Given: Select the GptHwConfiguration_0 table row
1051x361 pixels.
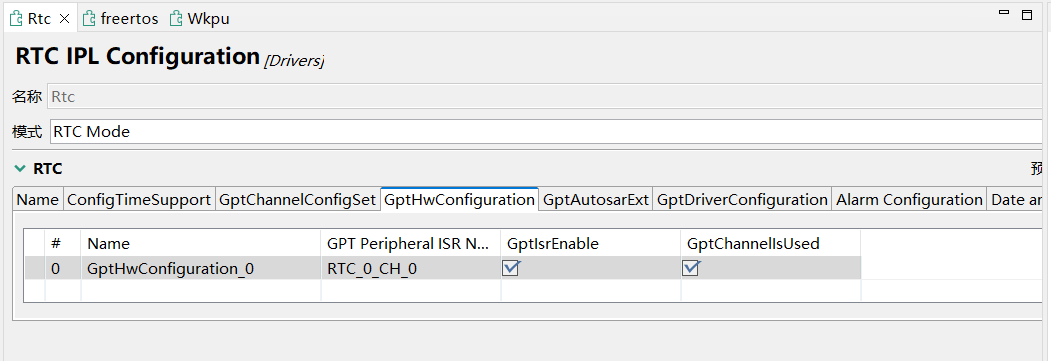Looking at the screenshot, I should (x=442, y=269).
